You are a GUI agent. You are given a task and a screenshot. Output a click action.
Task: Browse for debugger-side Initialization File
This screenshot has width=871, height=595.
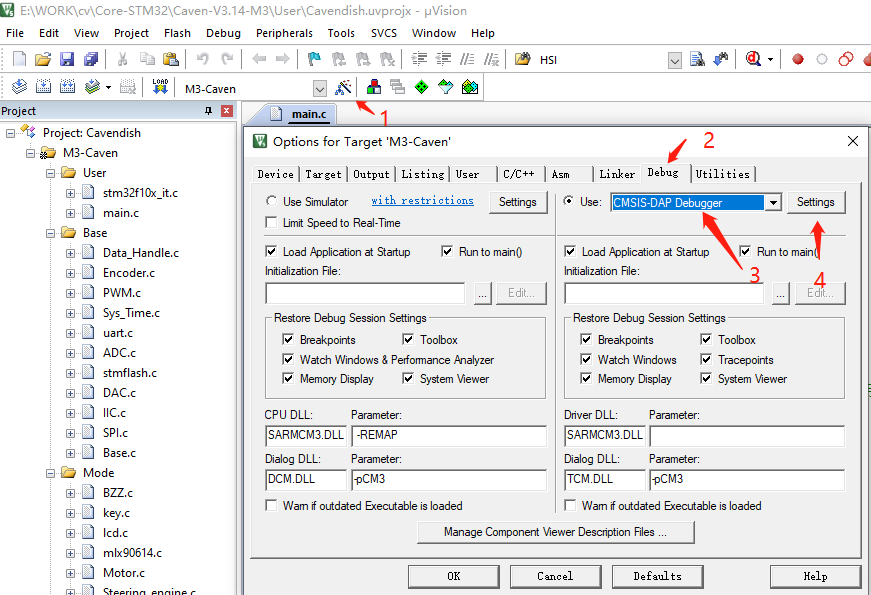780,293
